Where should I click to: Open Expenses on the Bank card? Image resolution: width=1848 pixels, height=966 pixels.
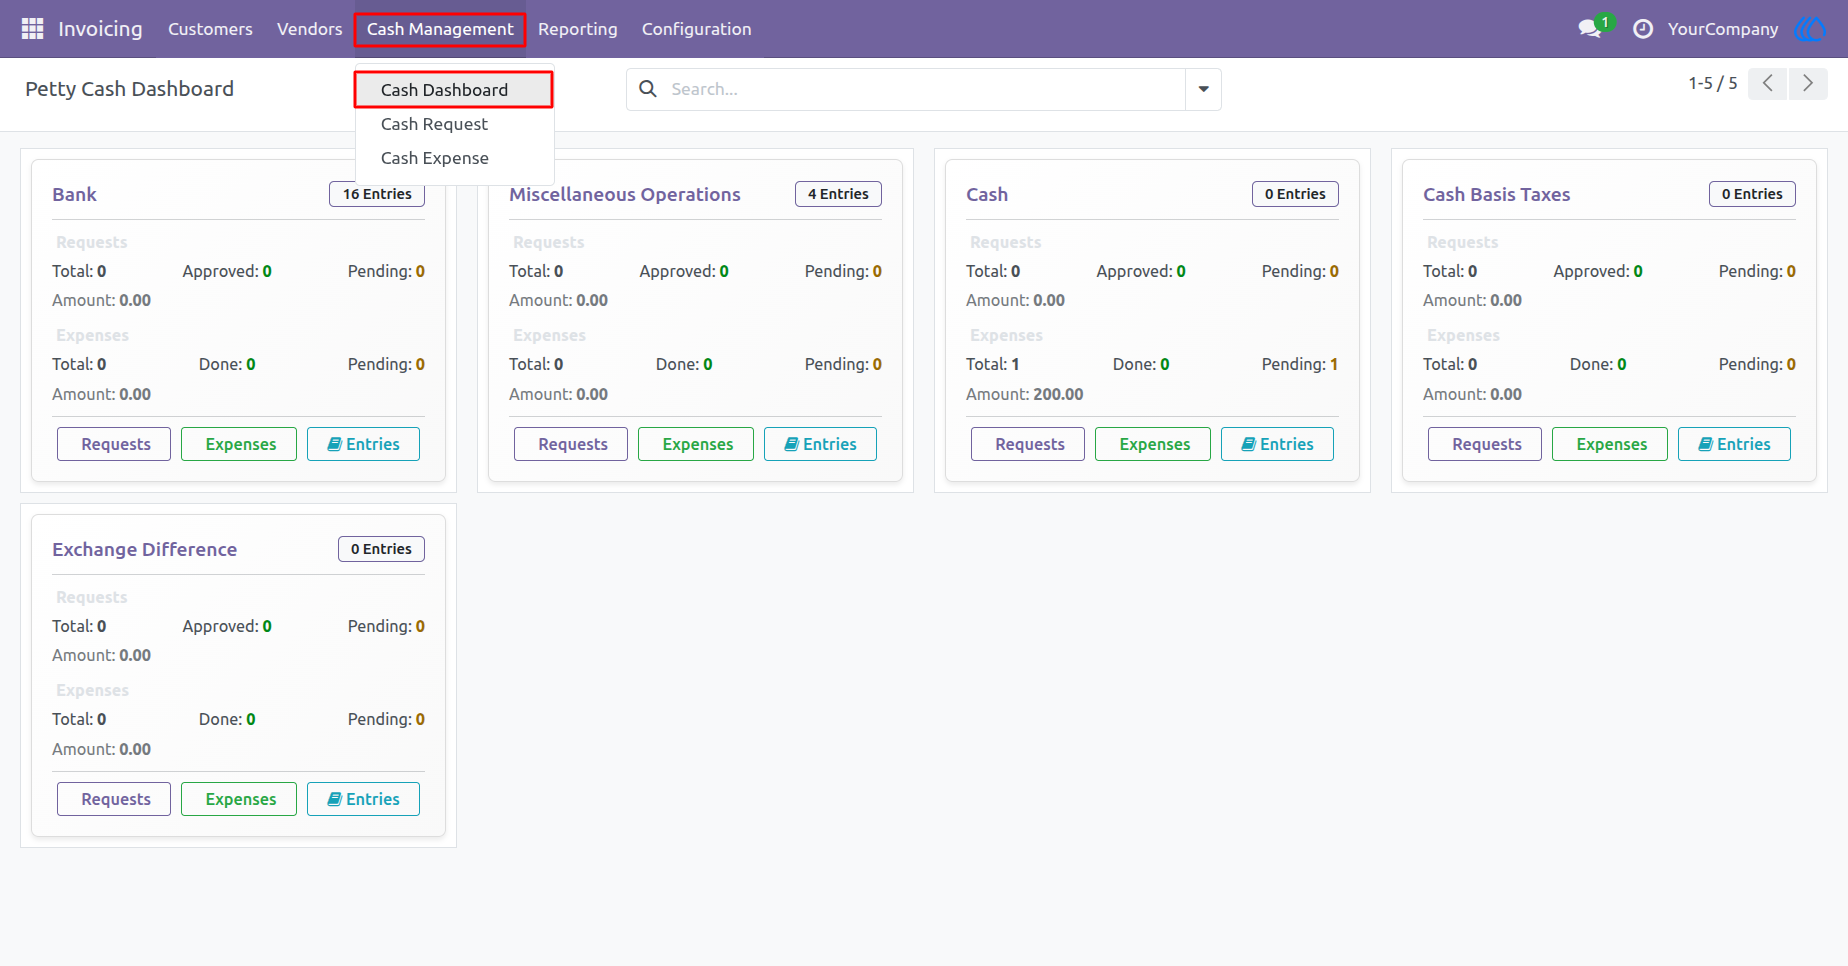click(x=239, y=444)
